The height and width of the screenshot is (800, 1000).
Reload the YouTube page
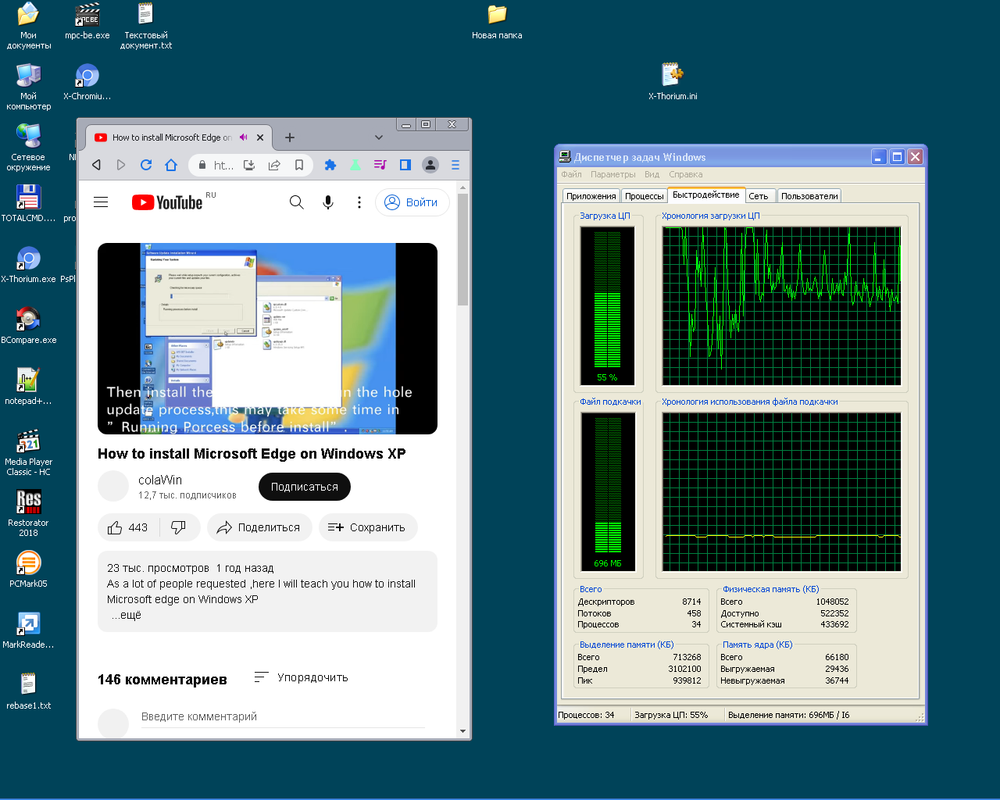point(146,165)
